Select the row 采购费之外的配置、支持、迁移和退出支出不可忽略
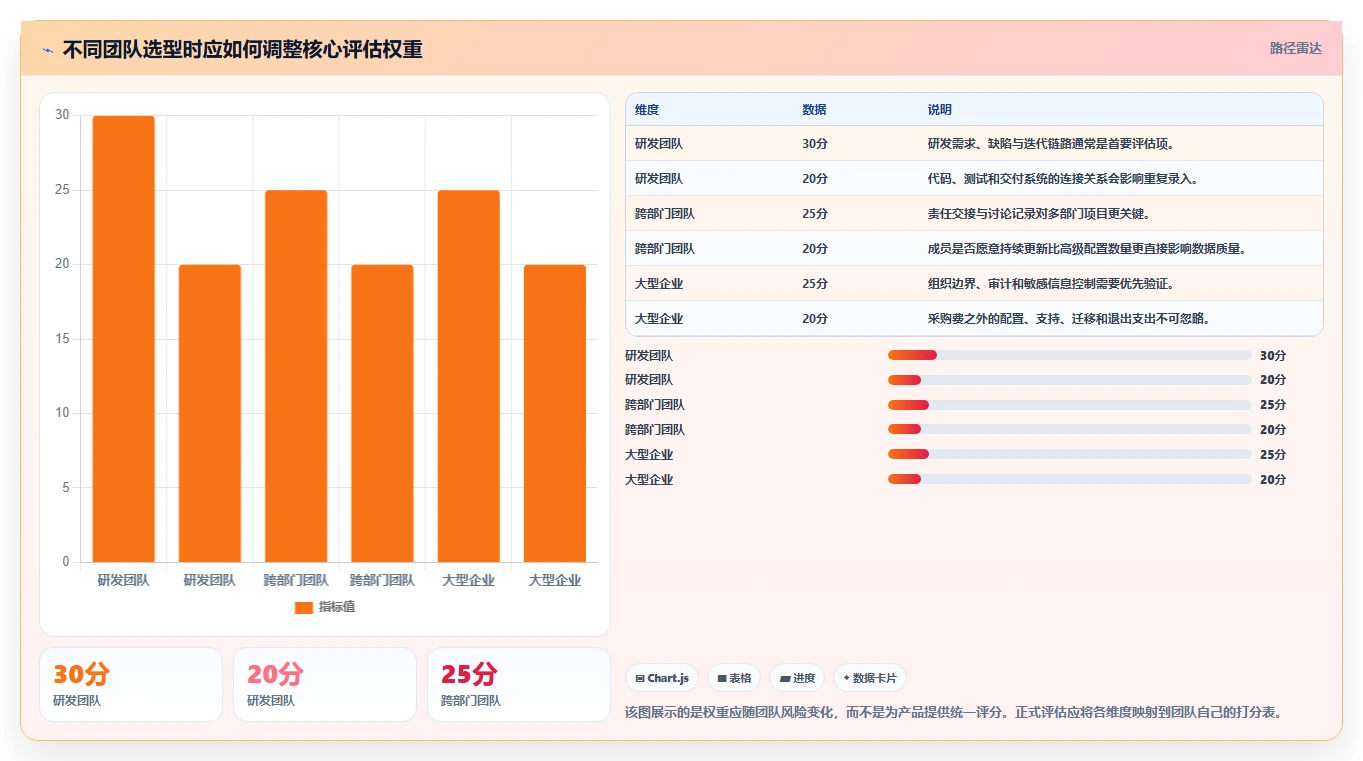This screenshot has width=1363, height=761. pyautogui.click(x=974, y=319)
